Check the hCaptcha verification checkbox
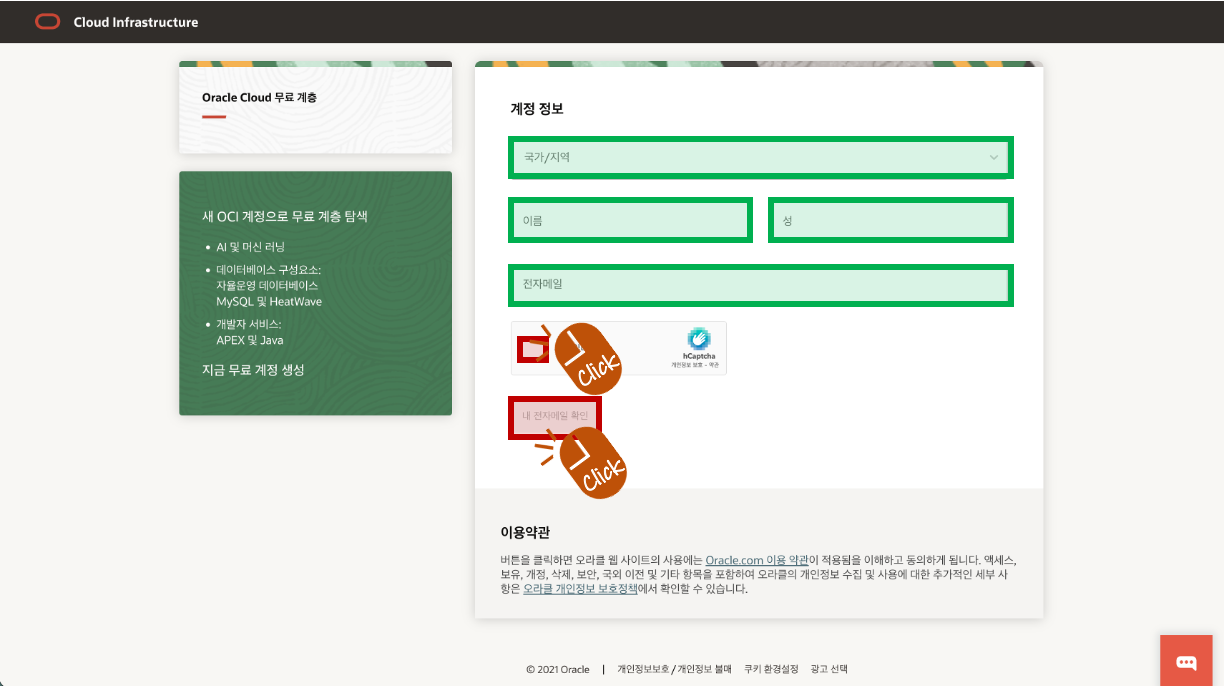 click(533, 349)
